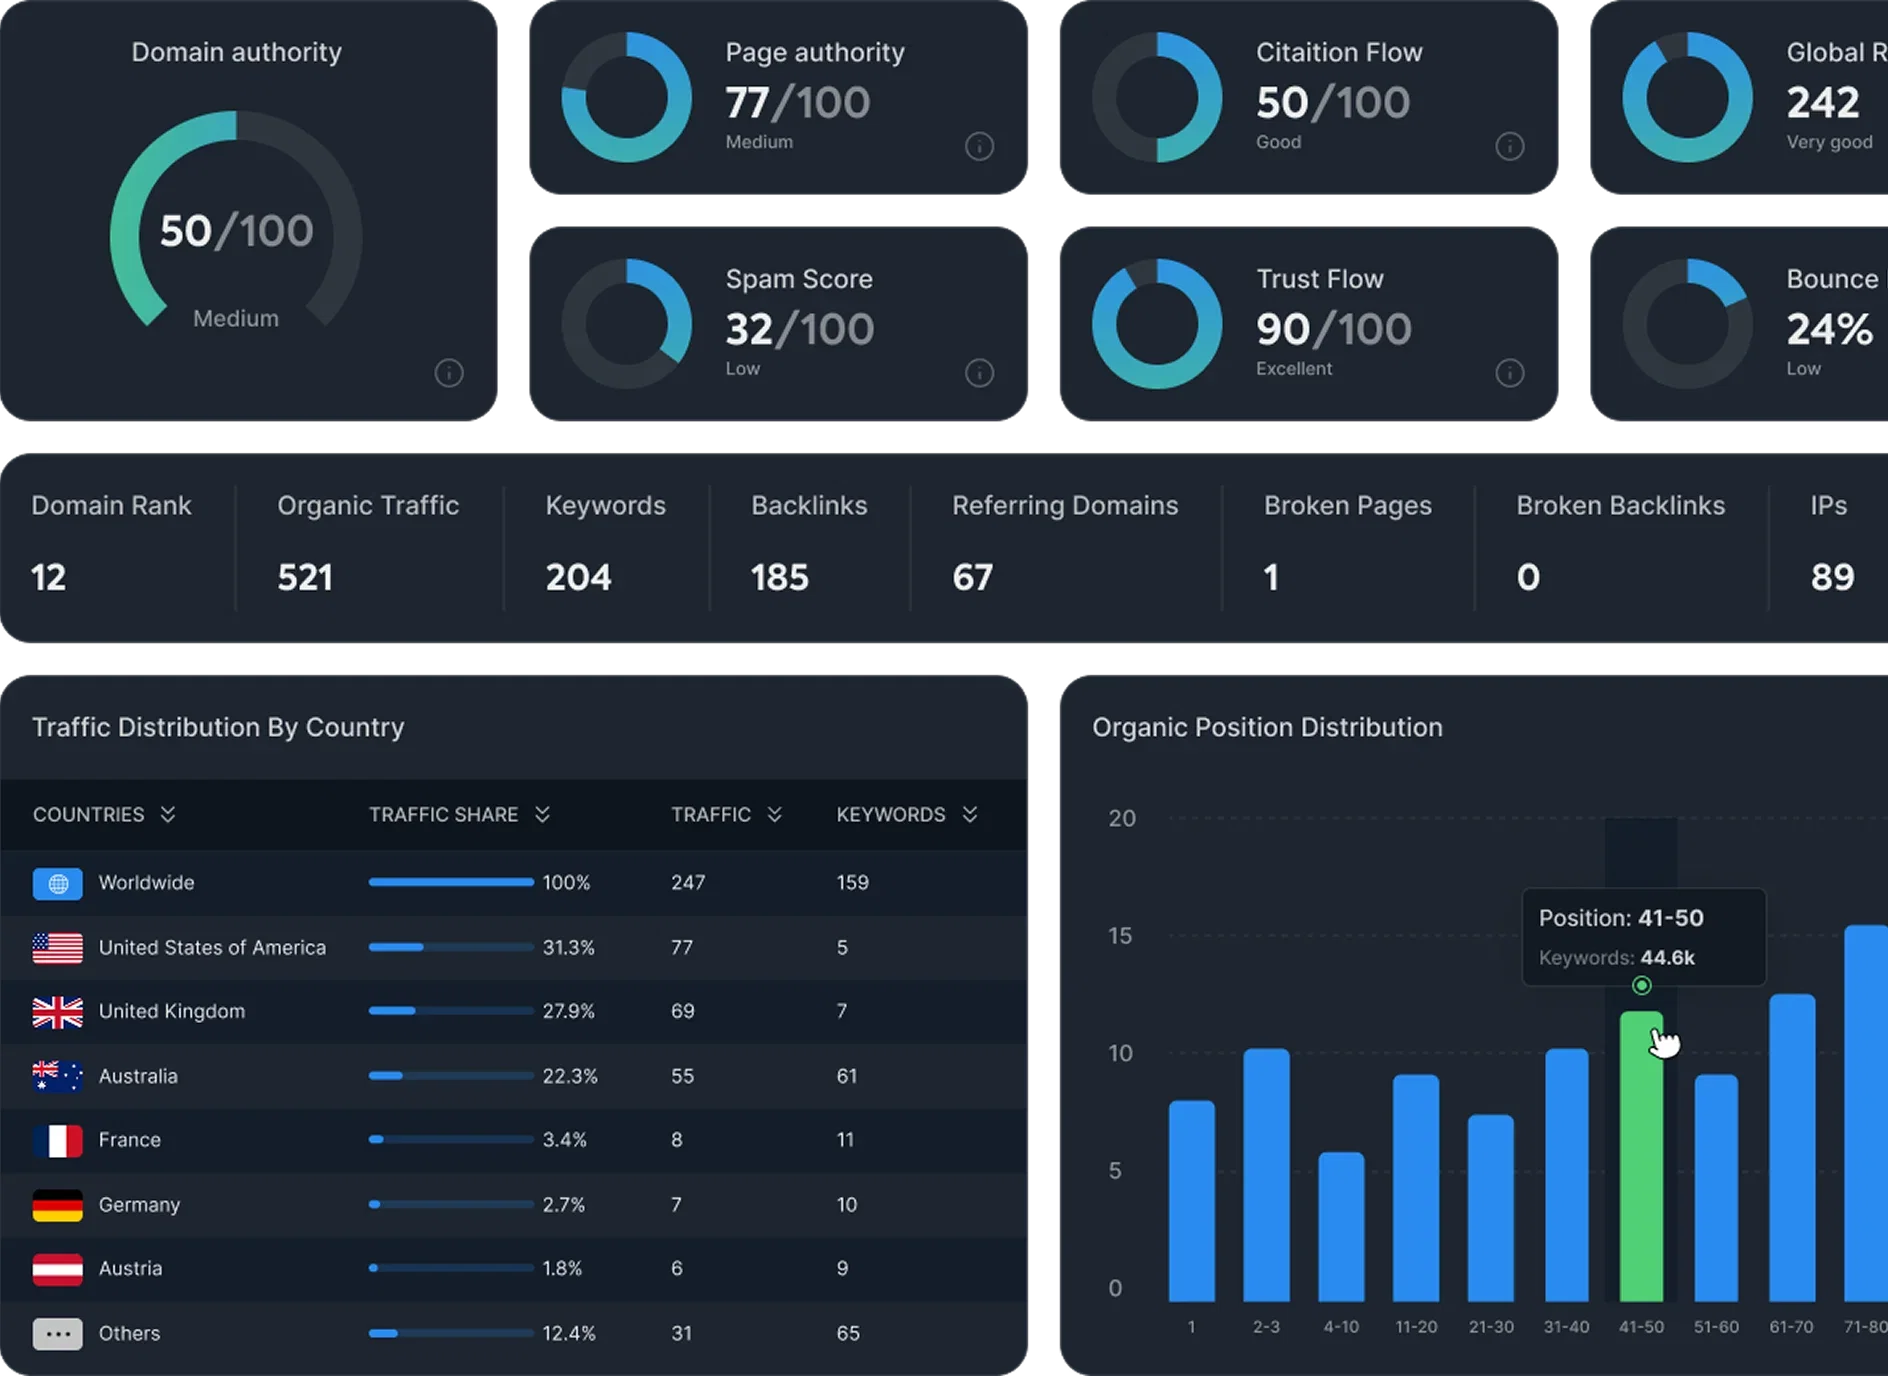This screenshot has width=1888, height=1376.
Task: Select the 4-10 position bar
Action: [1341, 1227]
